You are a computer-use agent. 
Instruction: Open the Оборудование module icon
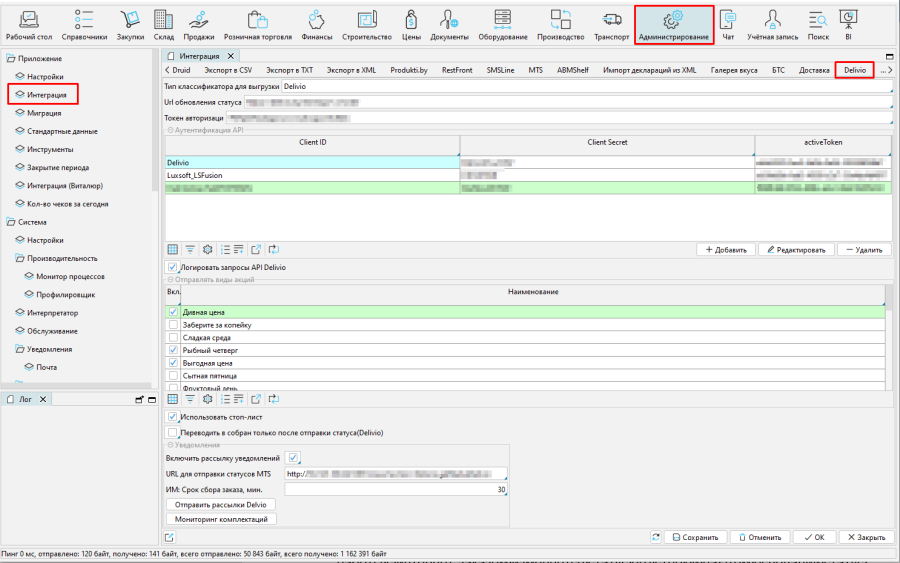pyautogui.click(x=502, y=25)
